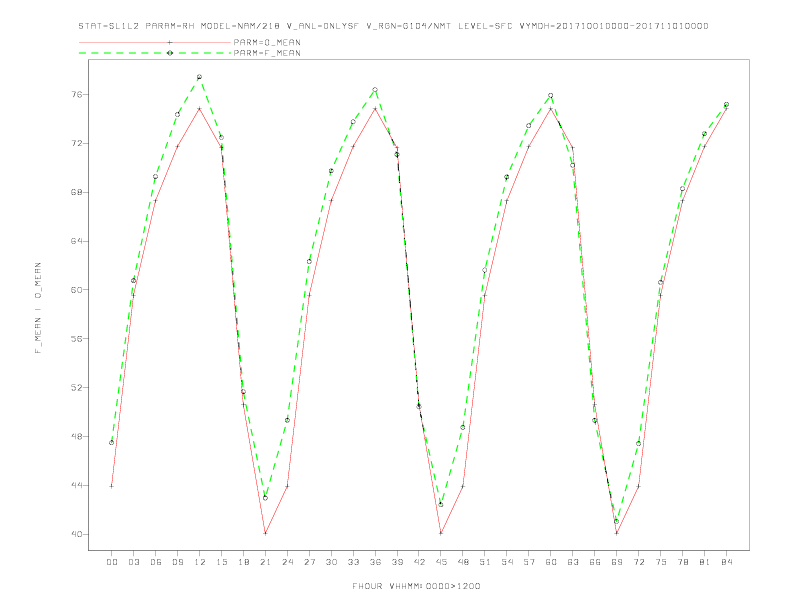
Task: Click F_MEAN circle marker at forecast hour 00
Action: coord(112,443)
